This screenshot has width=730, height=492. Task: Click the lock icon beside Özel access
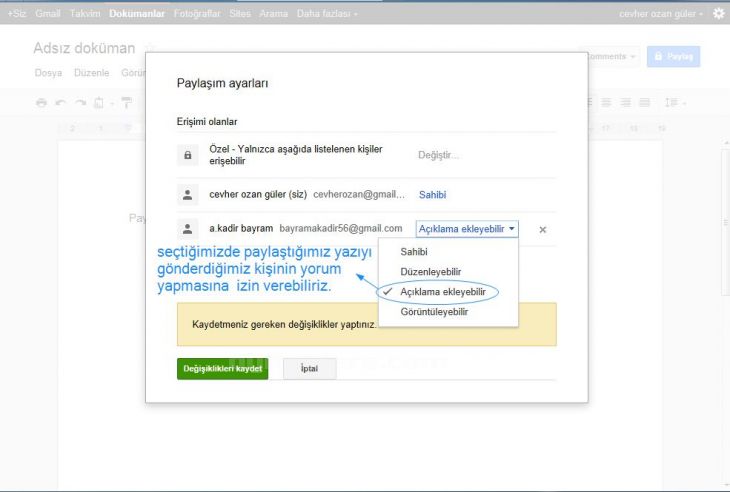point(187,155)
